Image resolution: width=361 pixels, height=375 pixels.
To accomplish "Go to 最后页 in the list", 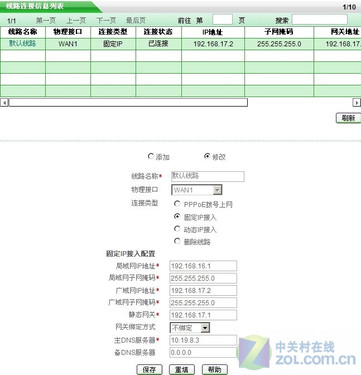I will tap(136, 21).
